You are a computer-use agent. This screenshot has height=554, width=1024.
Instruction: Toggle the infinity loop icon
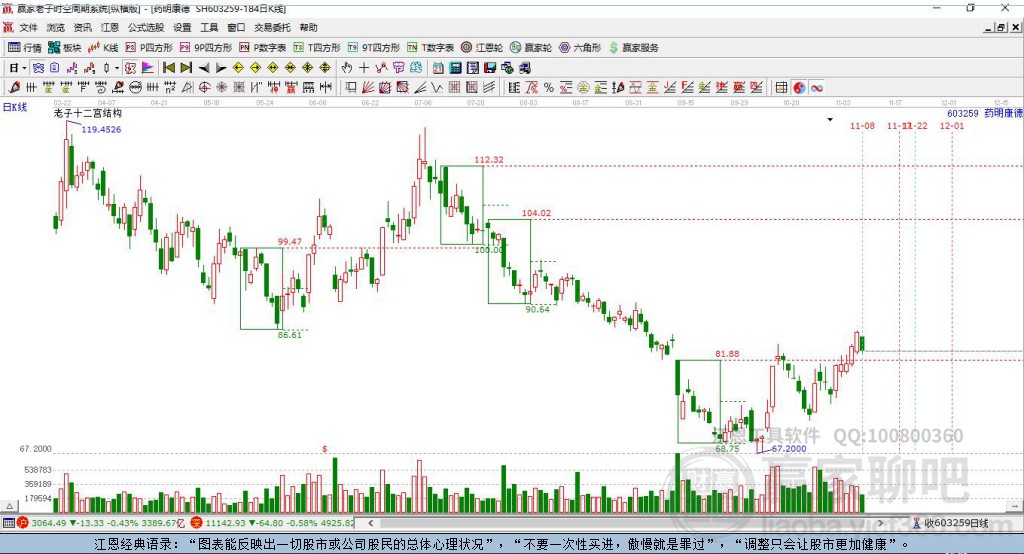point(816,88)
